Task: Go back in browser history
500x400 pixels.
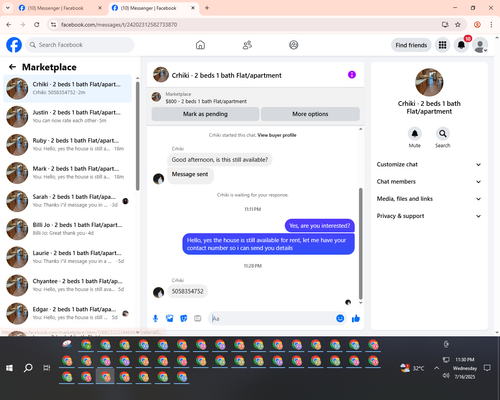Action: coord(9,24)
